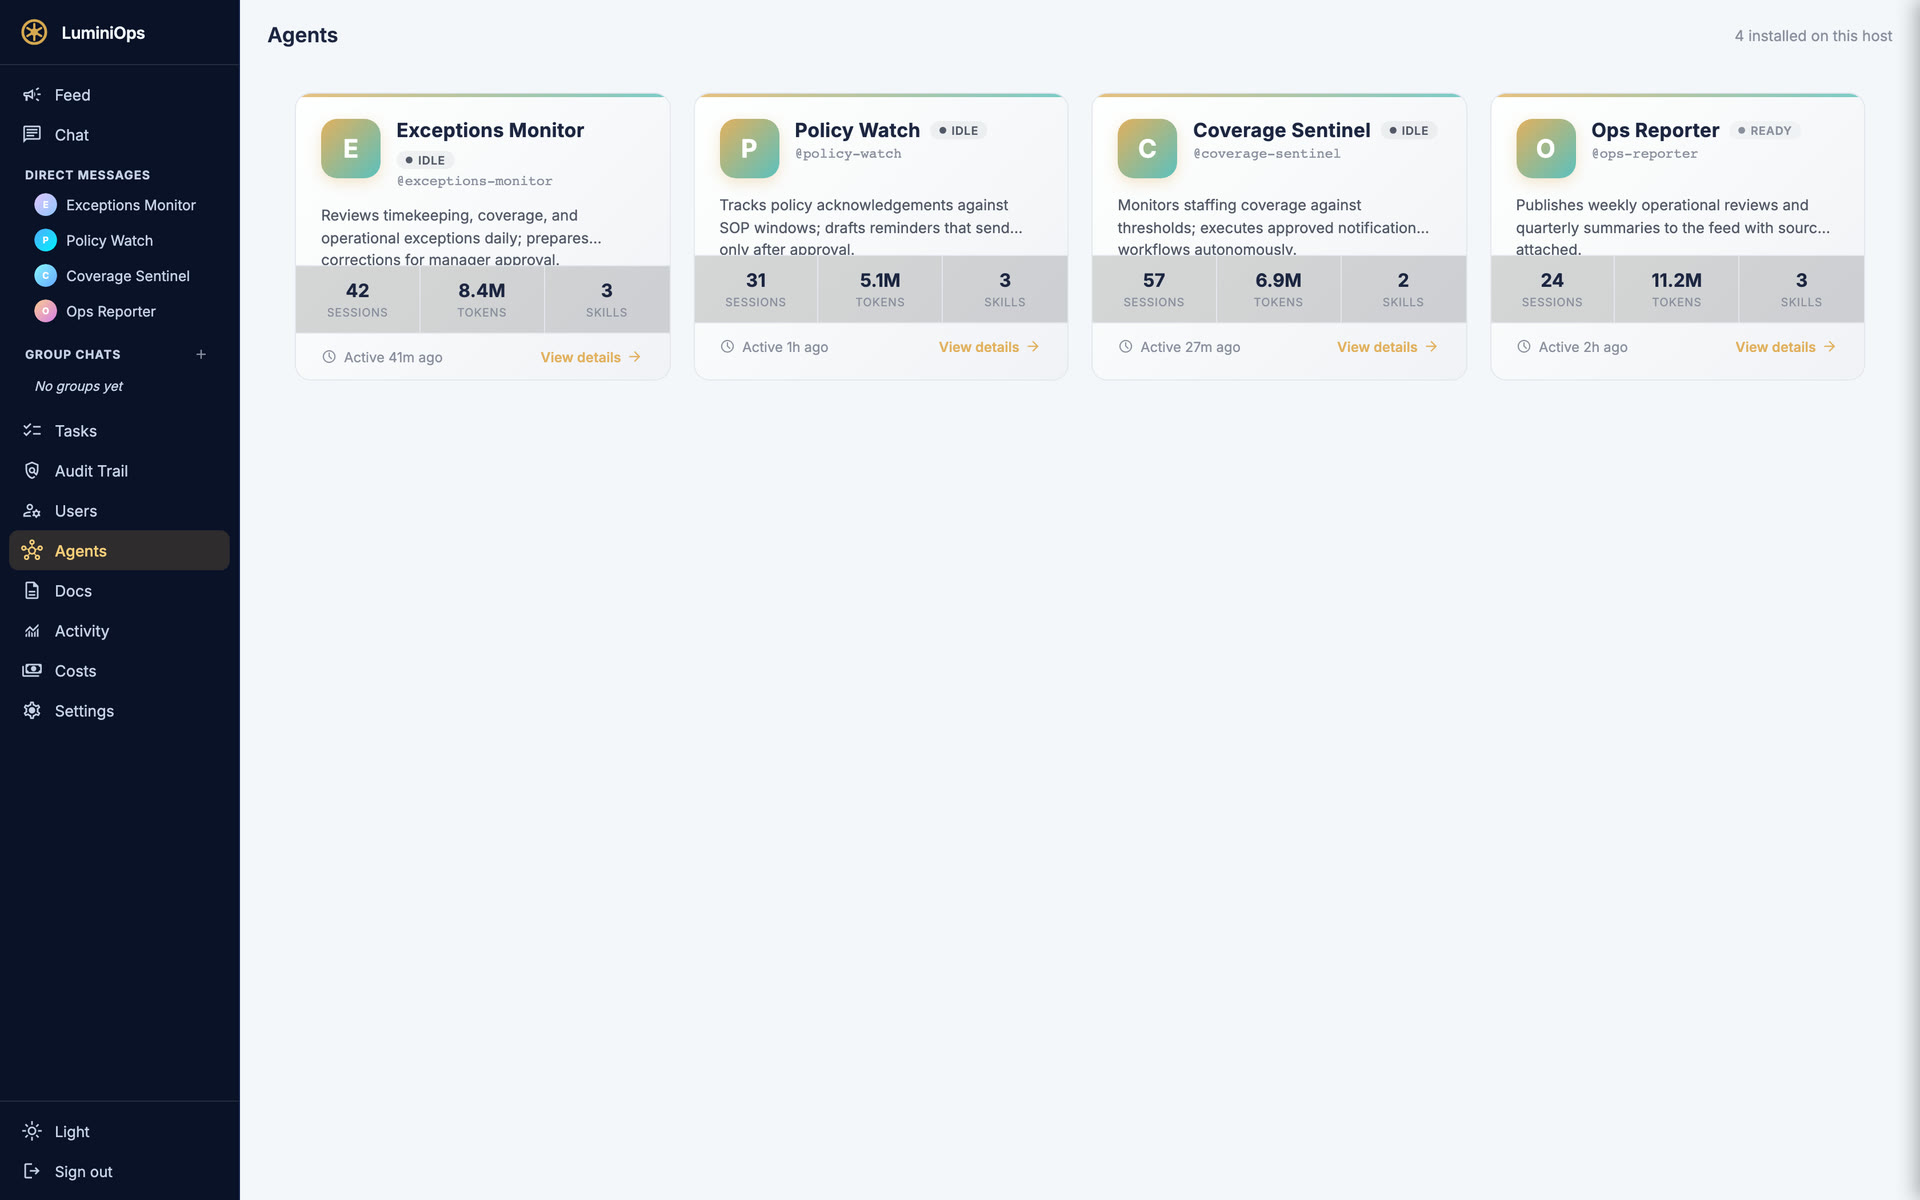Click the 31 sessions stat
Screen dimensions: 1920x1200
756,289
